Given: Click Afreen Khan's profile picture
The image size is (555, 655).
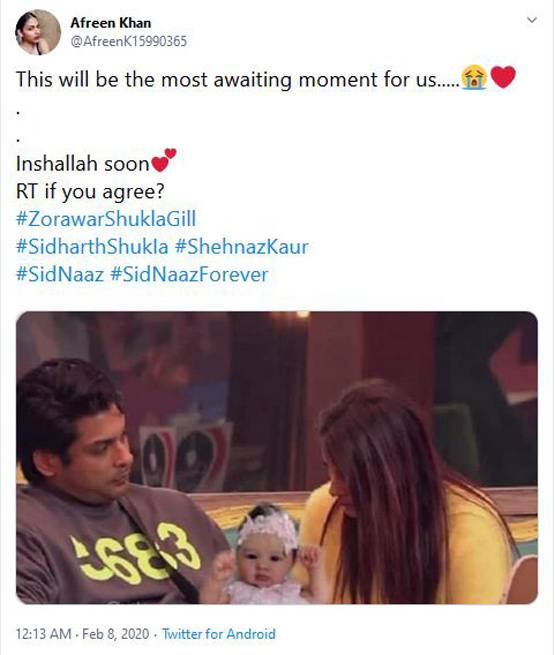Looking at the screenshot, I should (x=38, y=32).
